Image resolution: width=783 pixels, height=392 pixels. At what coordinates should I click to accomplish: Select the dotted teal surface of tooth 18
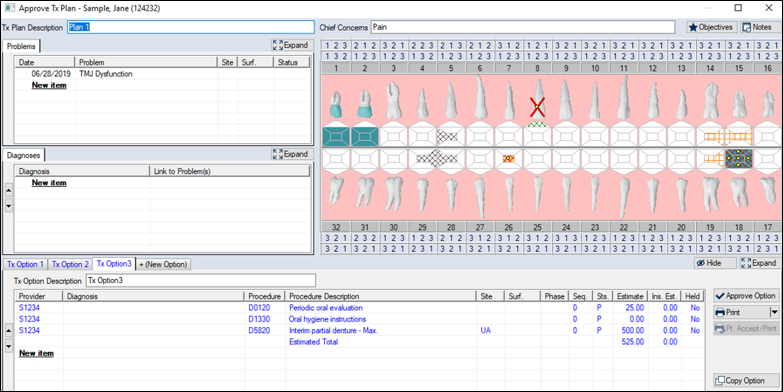click(x=739, y=159)
